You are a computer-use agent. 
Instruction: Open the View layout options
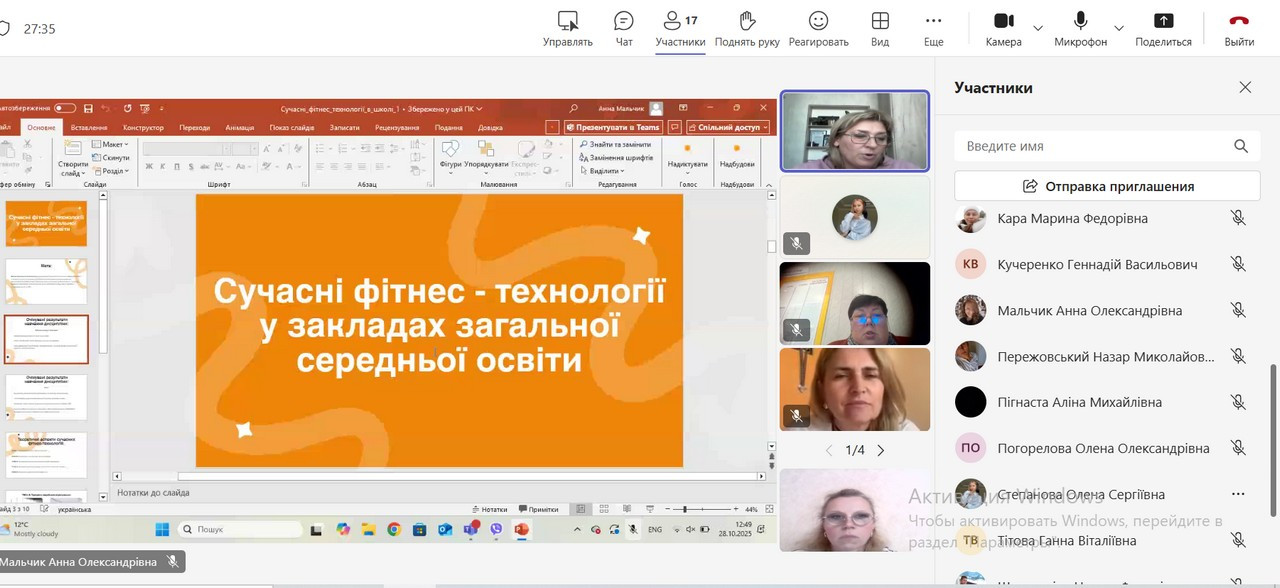tap(880, 22)
